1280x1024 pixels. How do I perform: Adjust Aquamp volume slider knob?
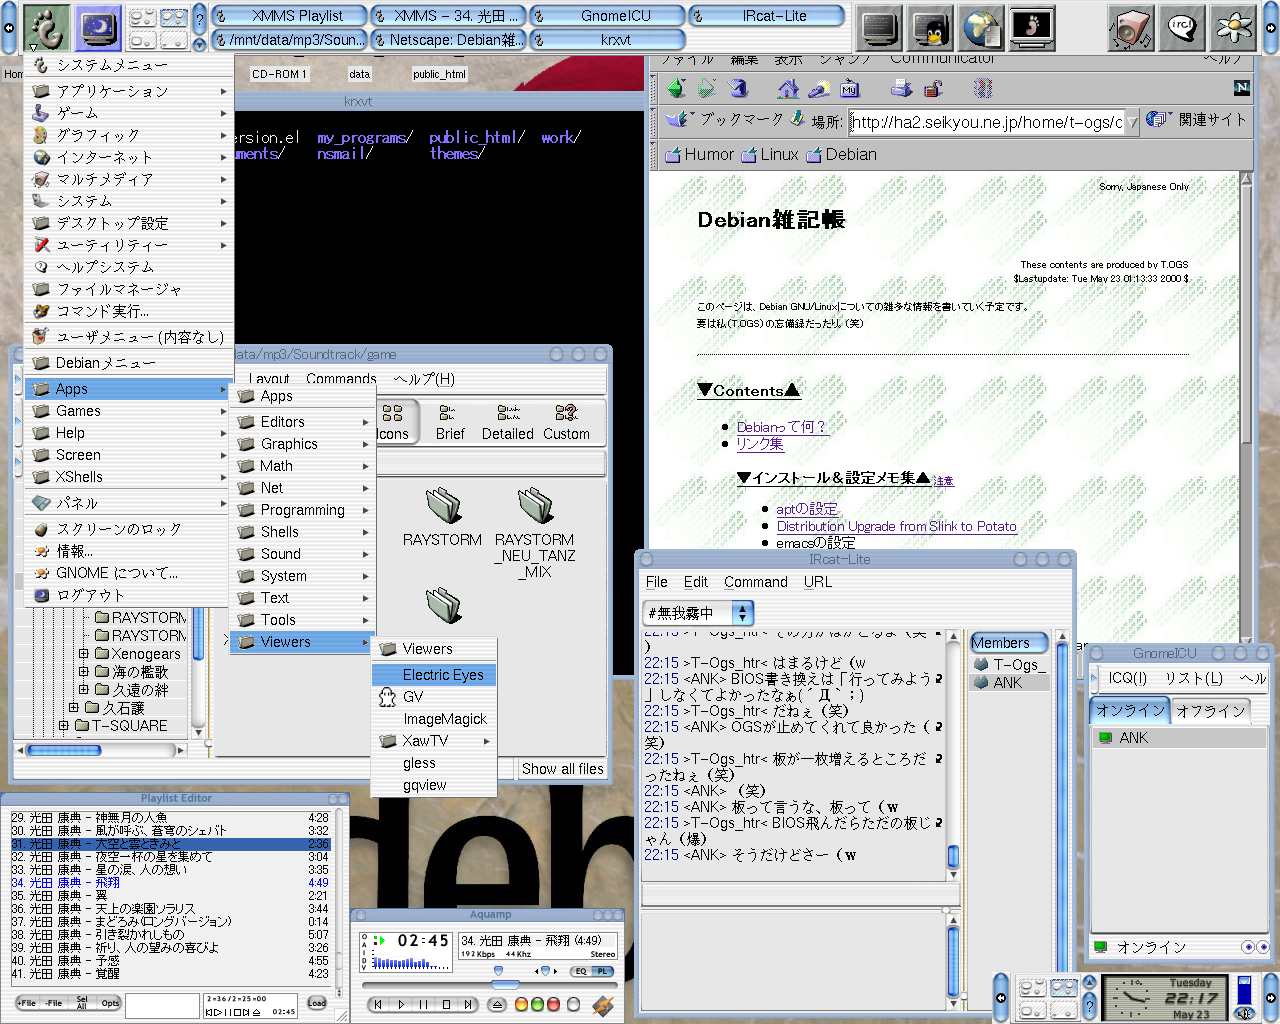click(498, 971)
